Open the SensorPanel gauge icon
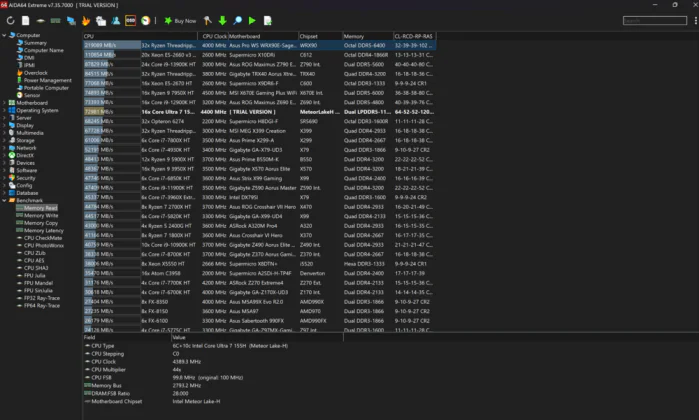 point(146,21)
